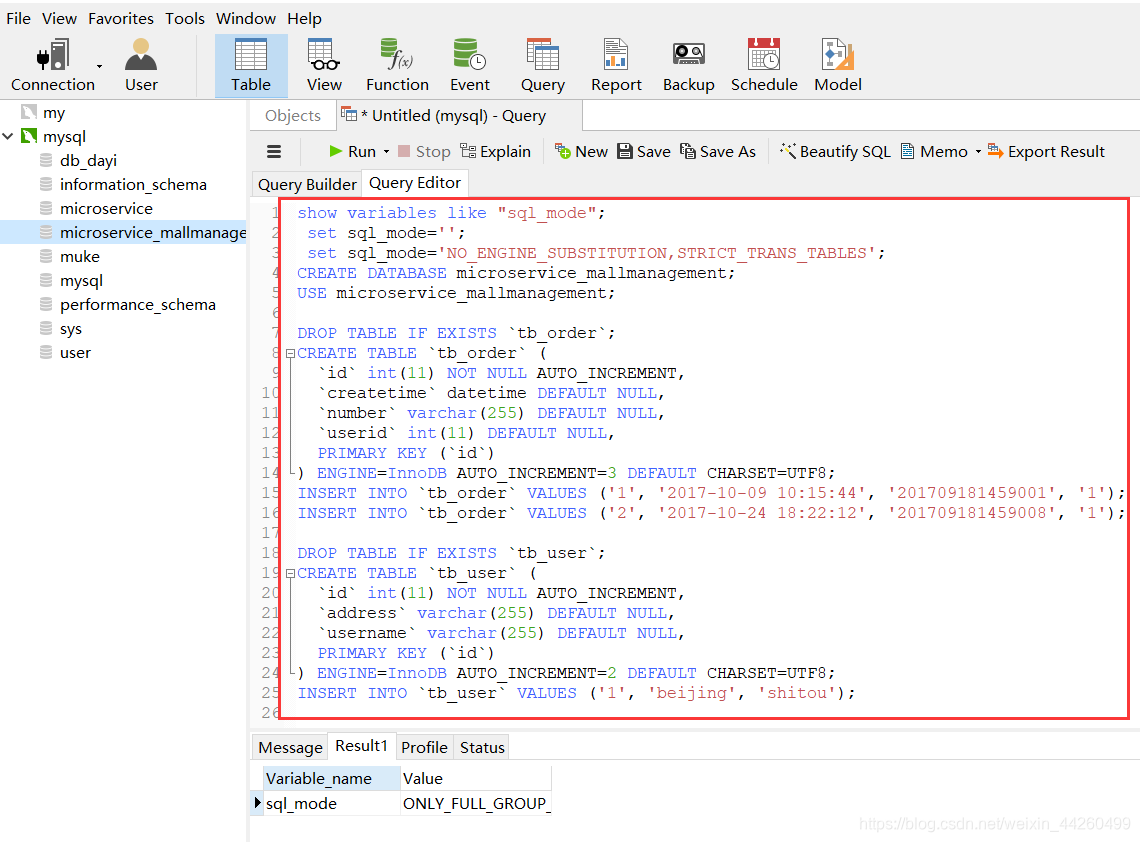Open the Backup toolbar icon
The width and height of the screenshot is (1140, 842).
tap(689, 65)
